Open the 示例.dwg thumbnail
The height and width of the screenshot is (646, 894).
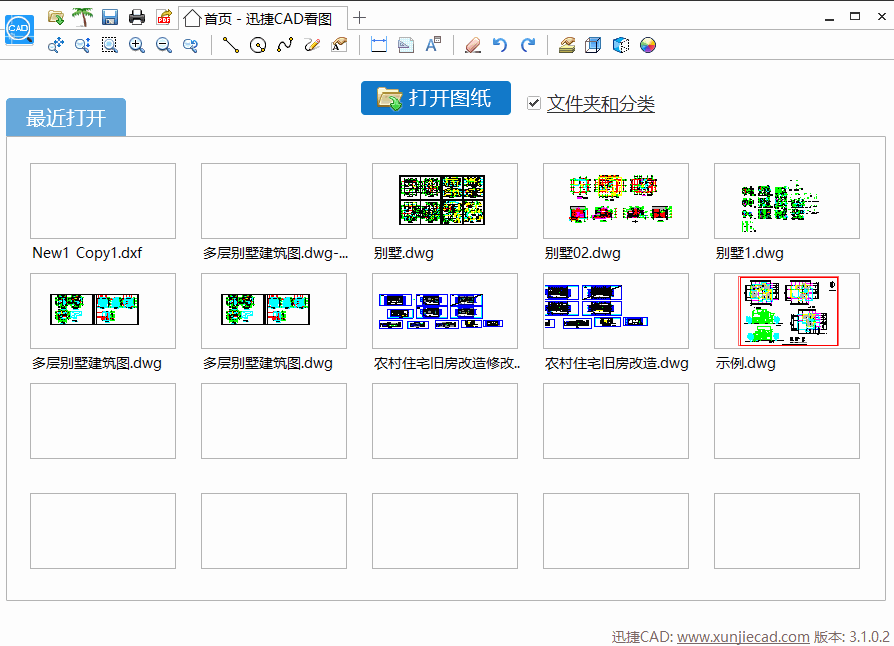[x=787, y=311]
